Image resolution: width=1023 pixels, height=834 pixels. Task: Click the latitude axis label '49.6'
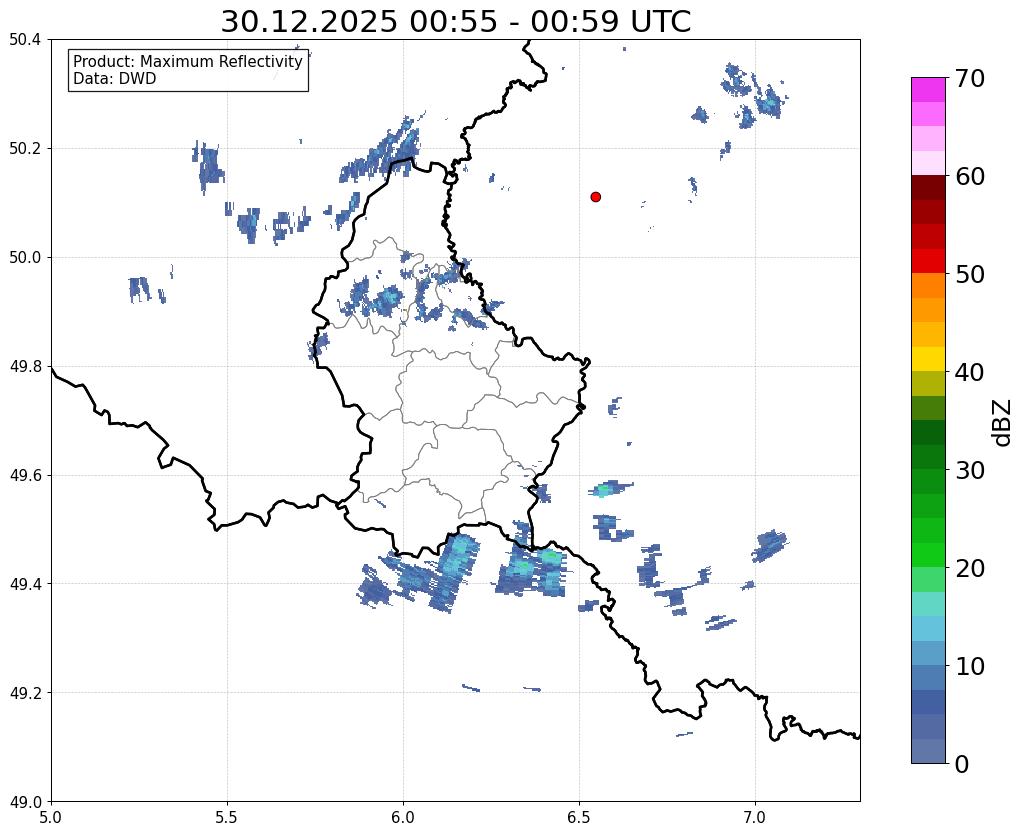coord(25,476)
